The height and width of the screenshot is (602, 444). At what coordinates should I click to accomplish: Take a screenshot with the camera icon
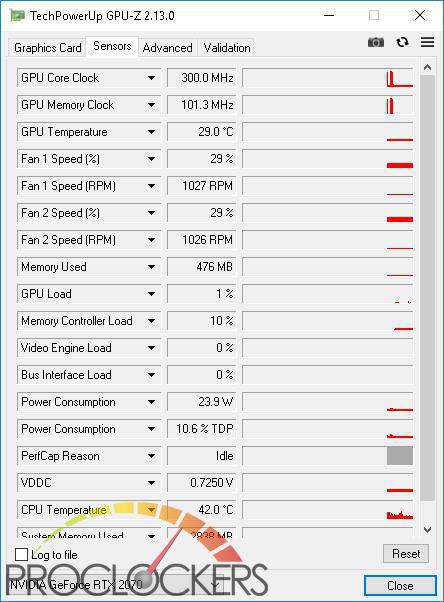(376, 42)
